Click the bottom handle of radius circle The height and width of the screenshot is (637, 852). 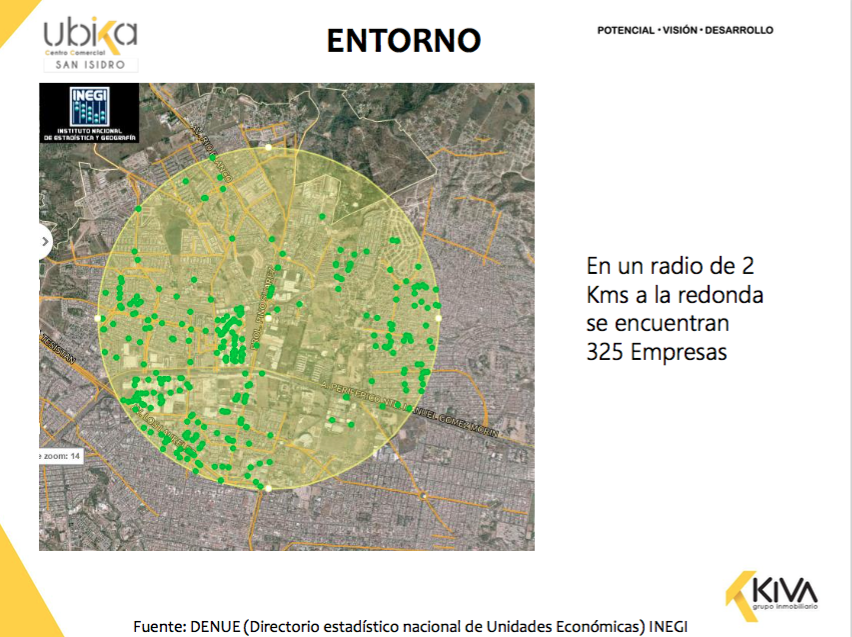[x=268, y=488]
